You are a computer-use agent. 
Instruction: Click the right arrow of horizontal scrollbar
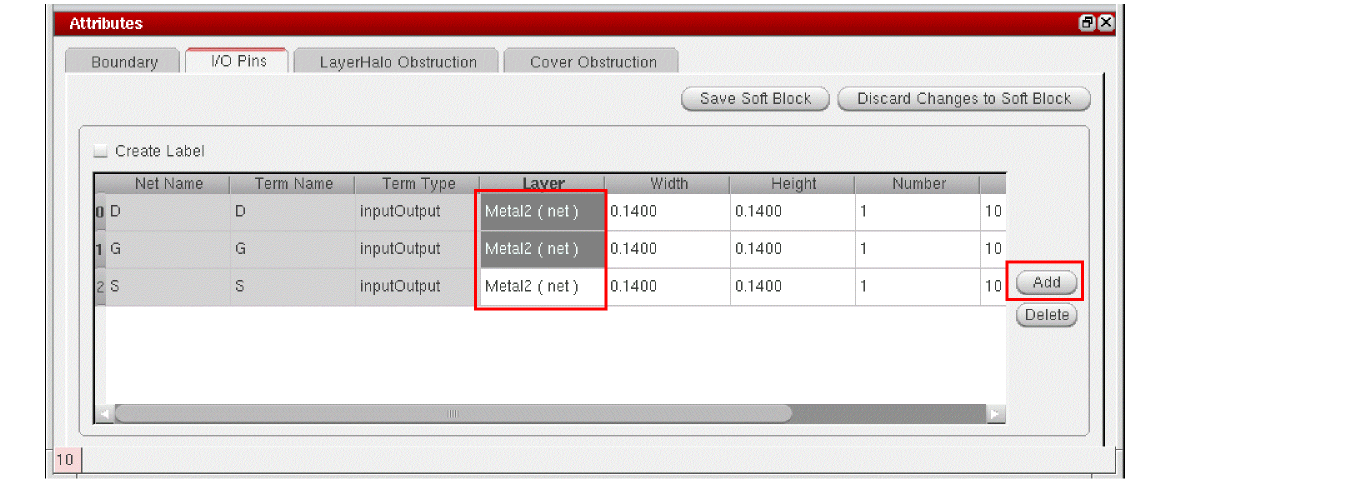(x=995, y=413)
